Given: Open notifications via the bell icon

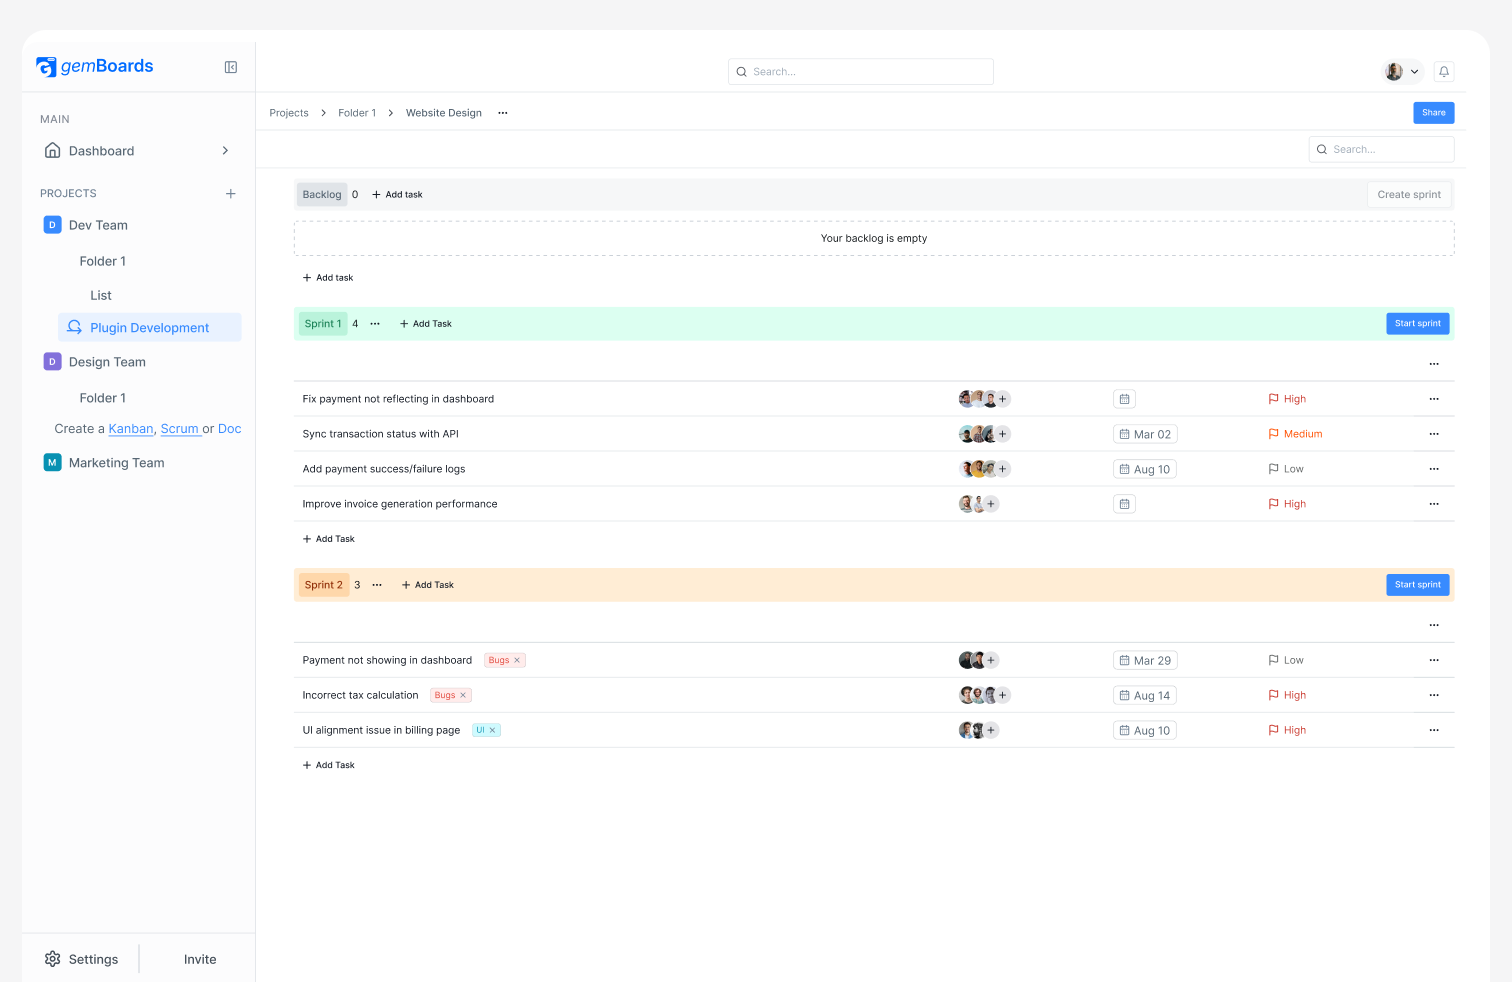Looking at the screenshot, I should [x=1443, y=71].
